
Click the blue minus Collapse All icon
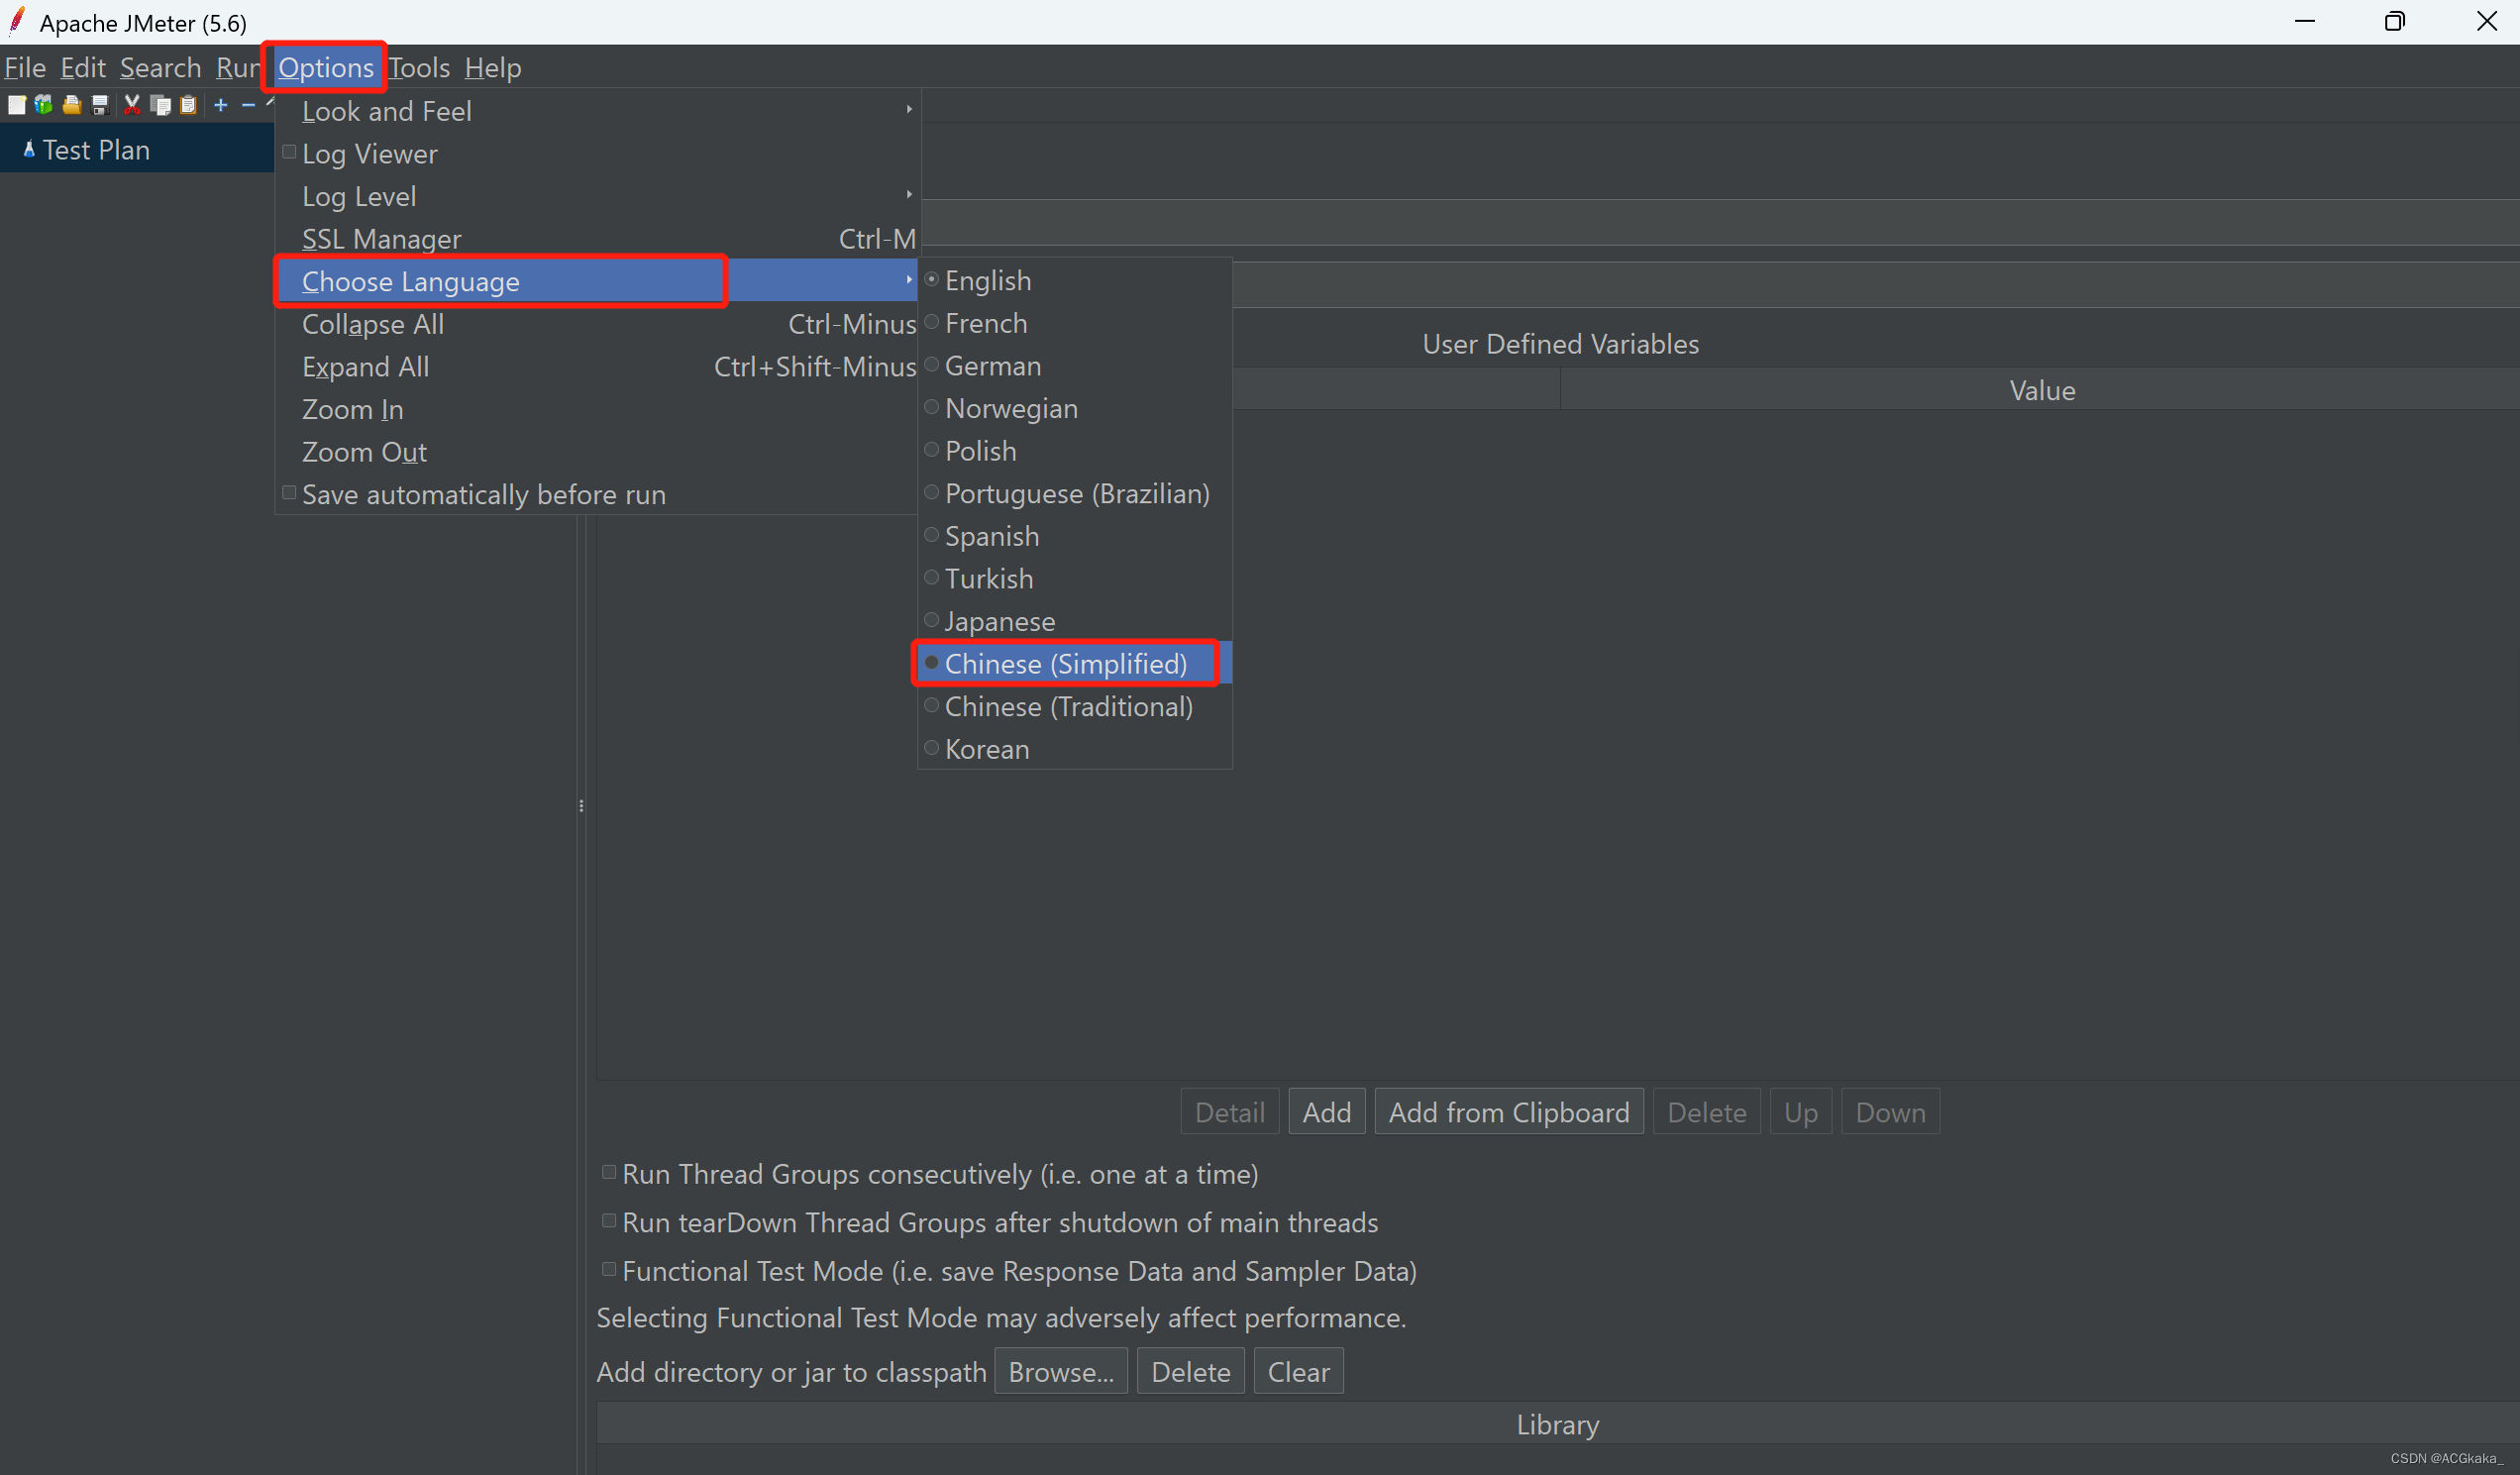pyautogui.click(x=249, y=105)
